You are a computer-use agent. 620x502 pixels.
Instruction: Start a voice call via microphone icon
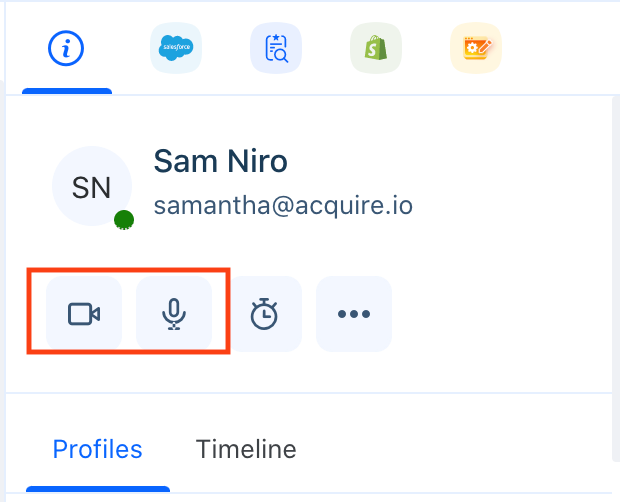pyautogui.click(x=174, y=314)
